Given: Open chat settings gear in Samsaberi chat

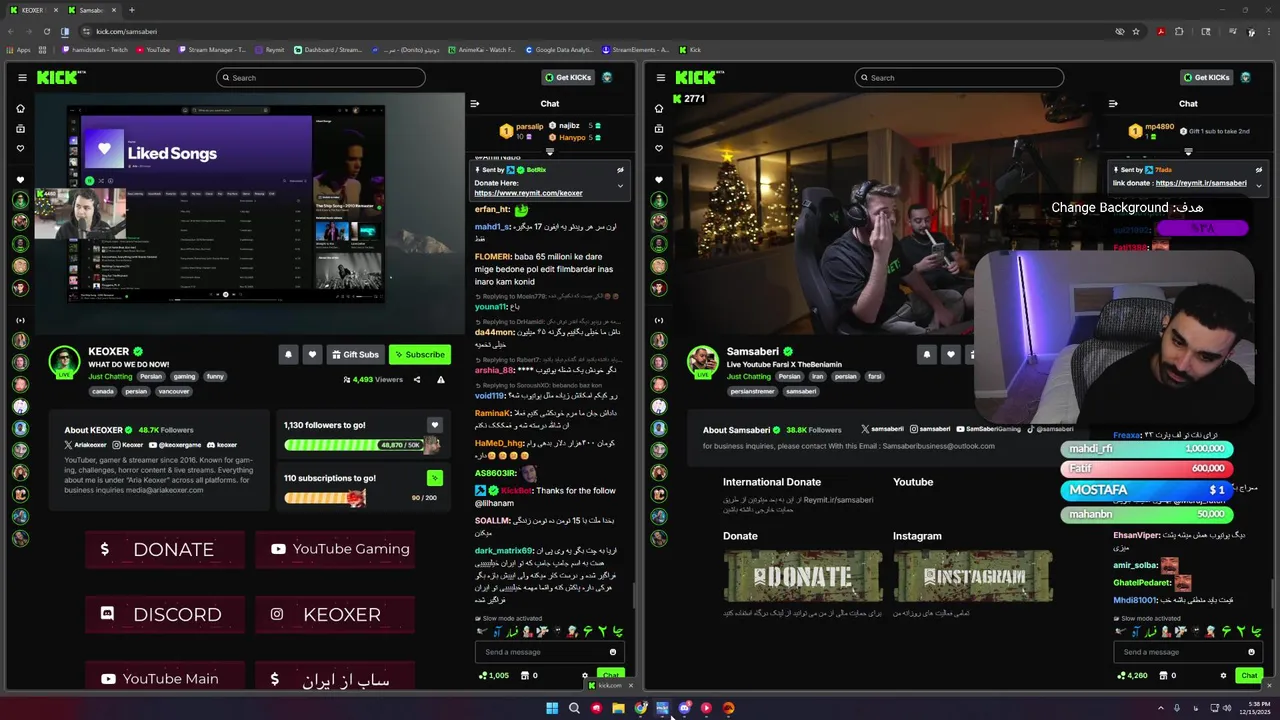Looking at the screenshot, I should [x=1223, y=675].
